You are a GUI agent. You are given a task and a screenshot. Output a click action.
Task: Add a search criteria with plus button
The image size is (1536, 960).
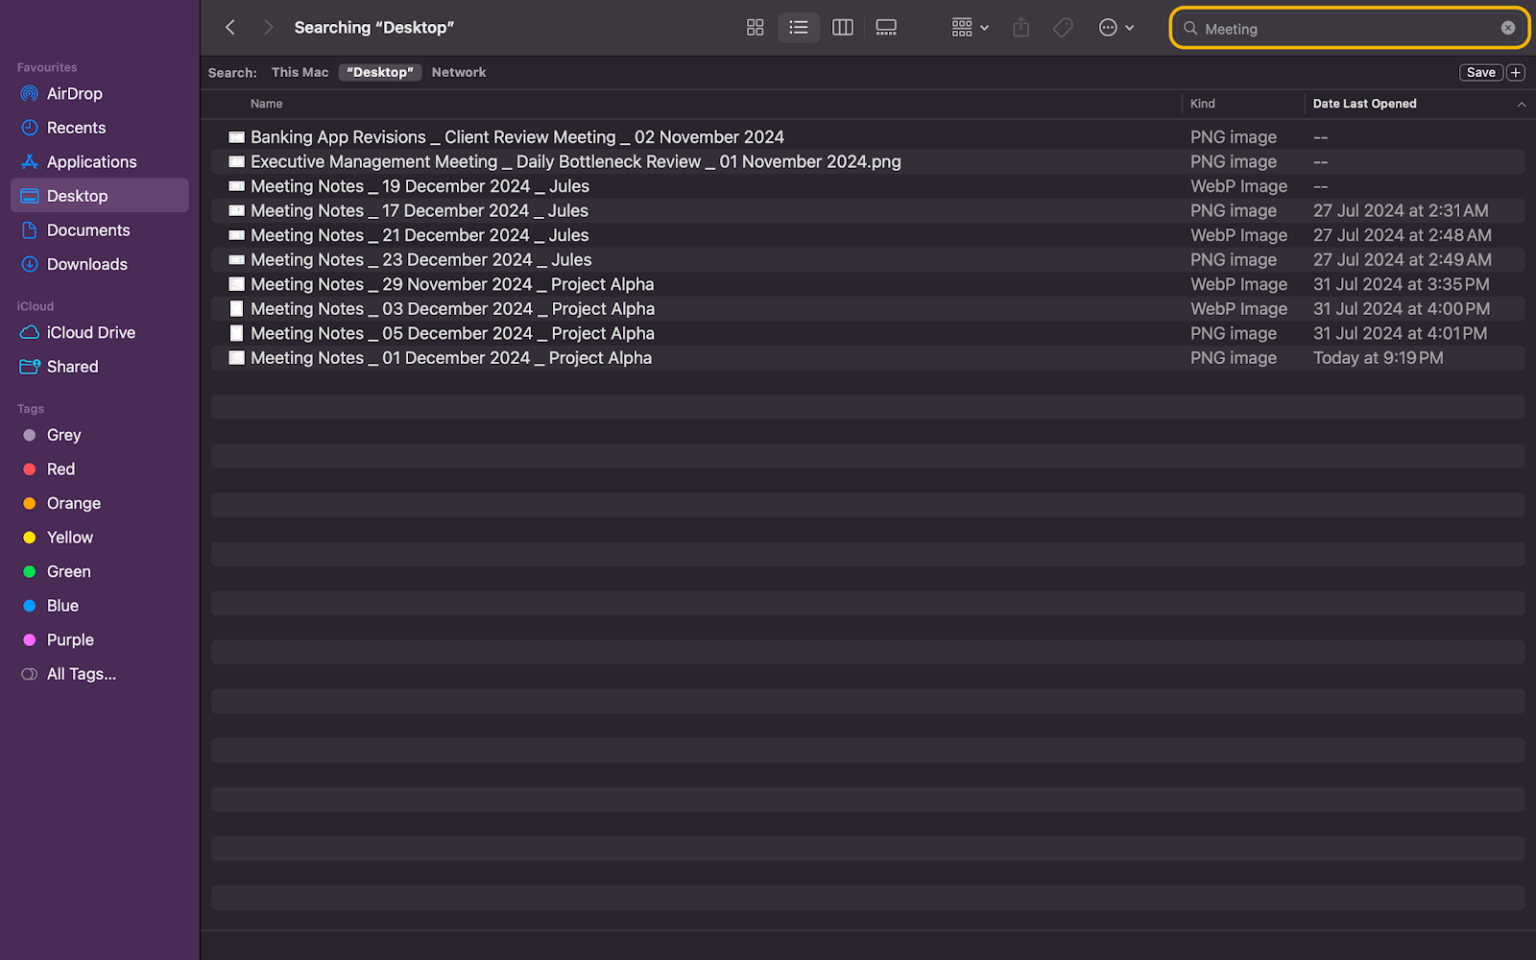[1515, 72]
